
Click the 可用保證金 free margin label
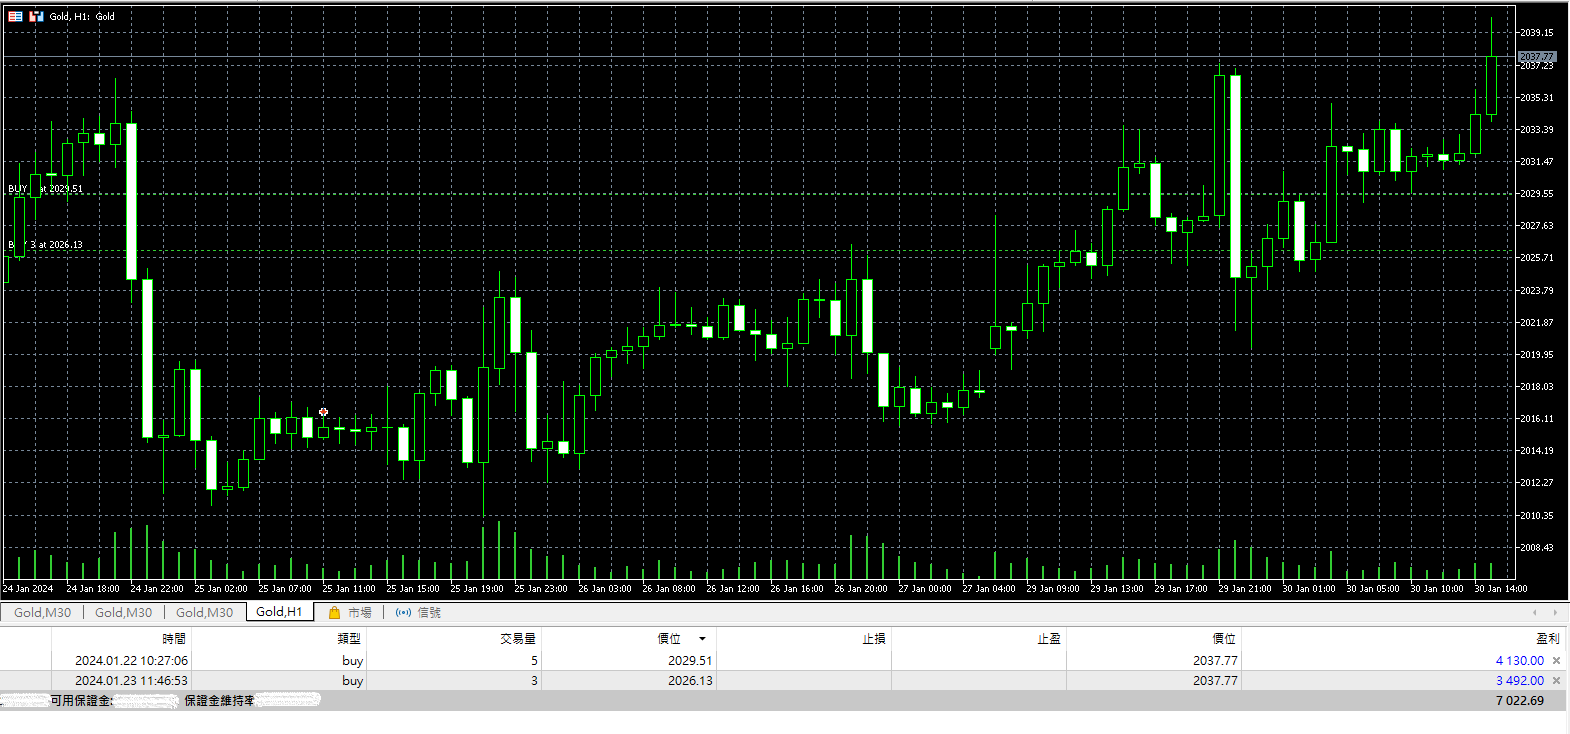pos(81,701)
